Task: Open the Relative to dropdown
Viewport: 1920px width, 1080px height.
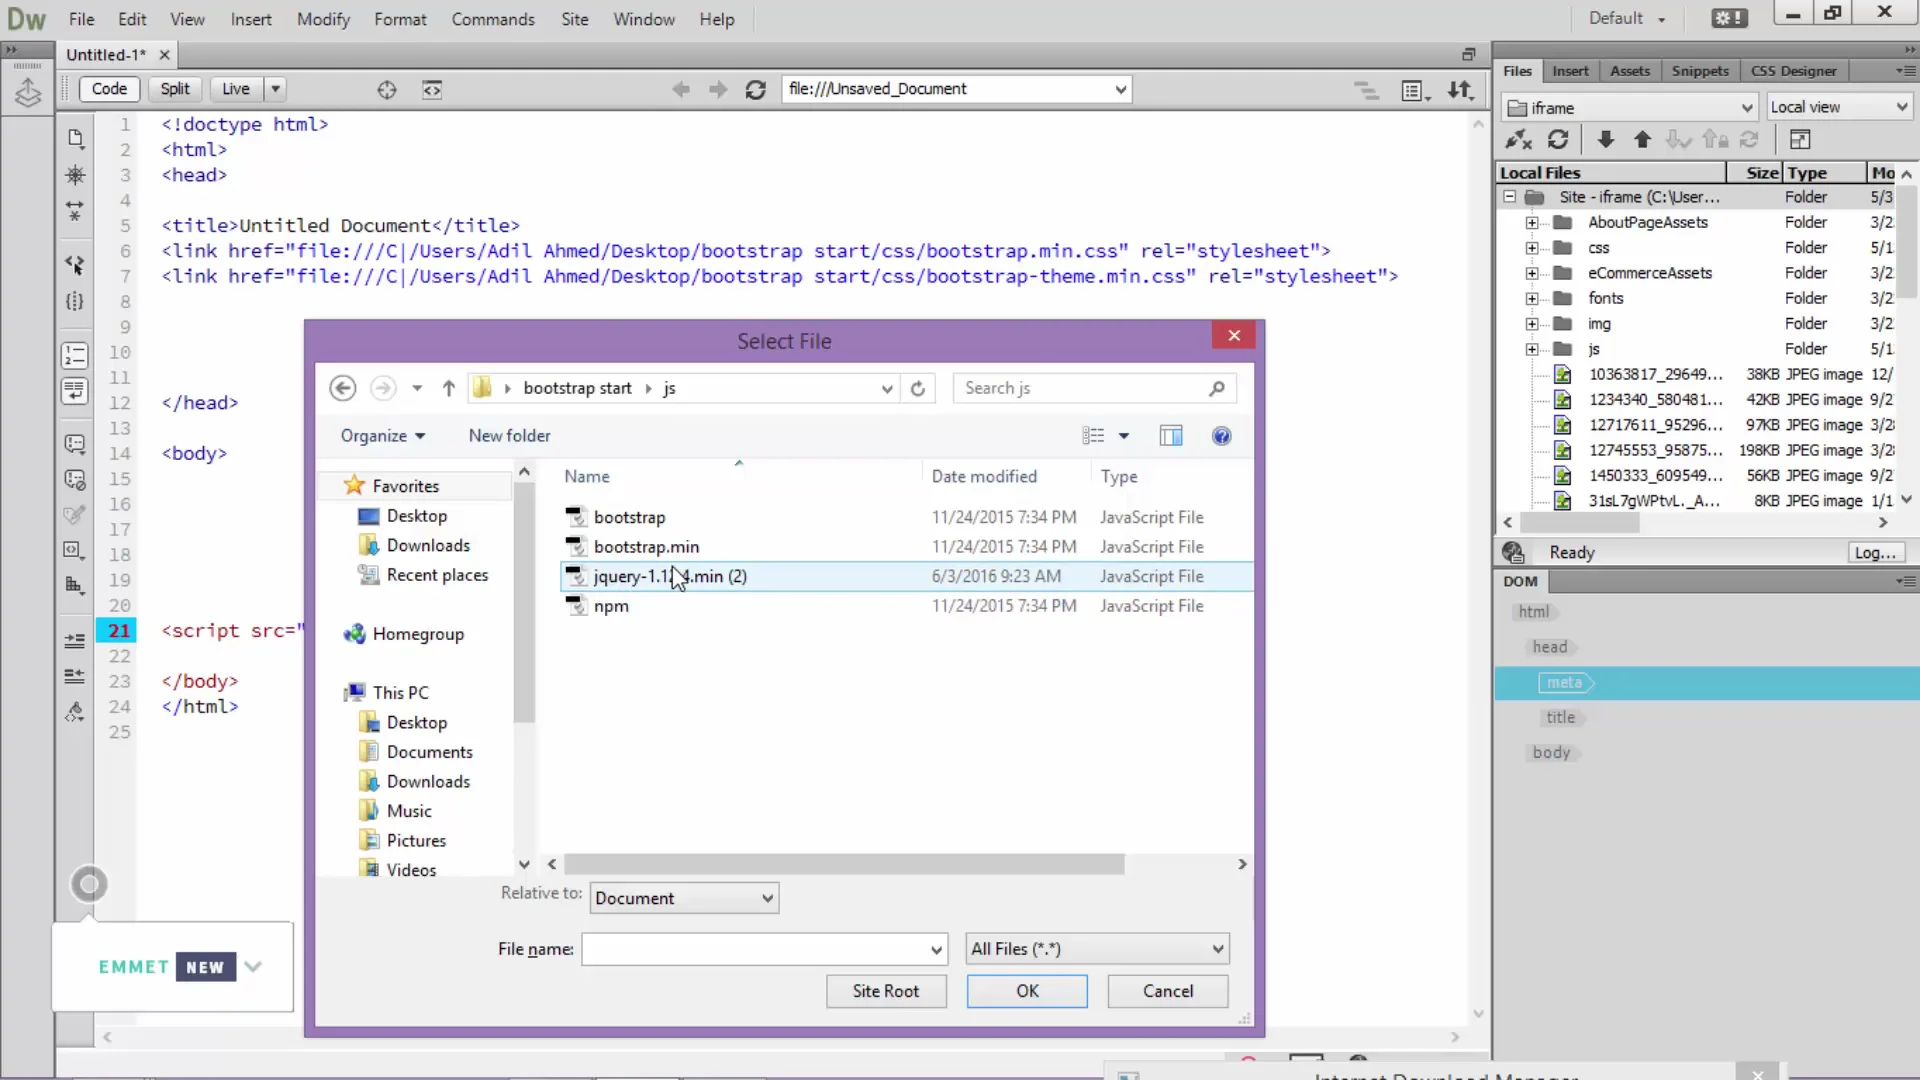Action: coord(684,898)
